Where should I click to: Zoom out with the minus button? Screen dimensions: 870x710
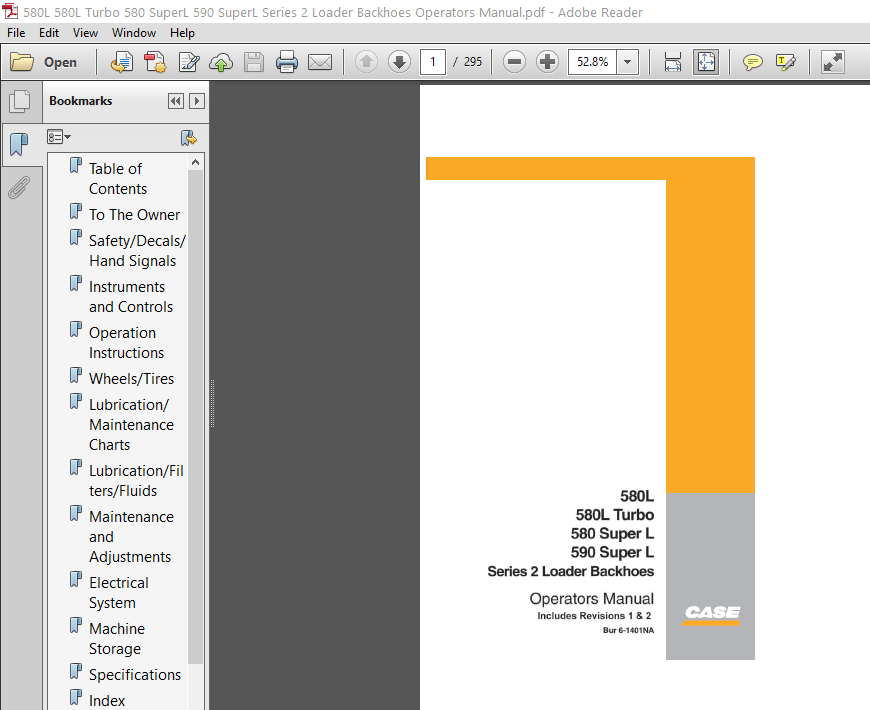pos(514,62)
